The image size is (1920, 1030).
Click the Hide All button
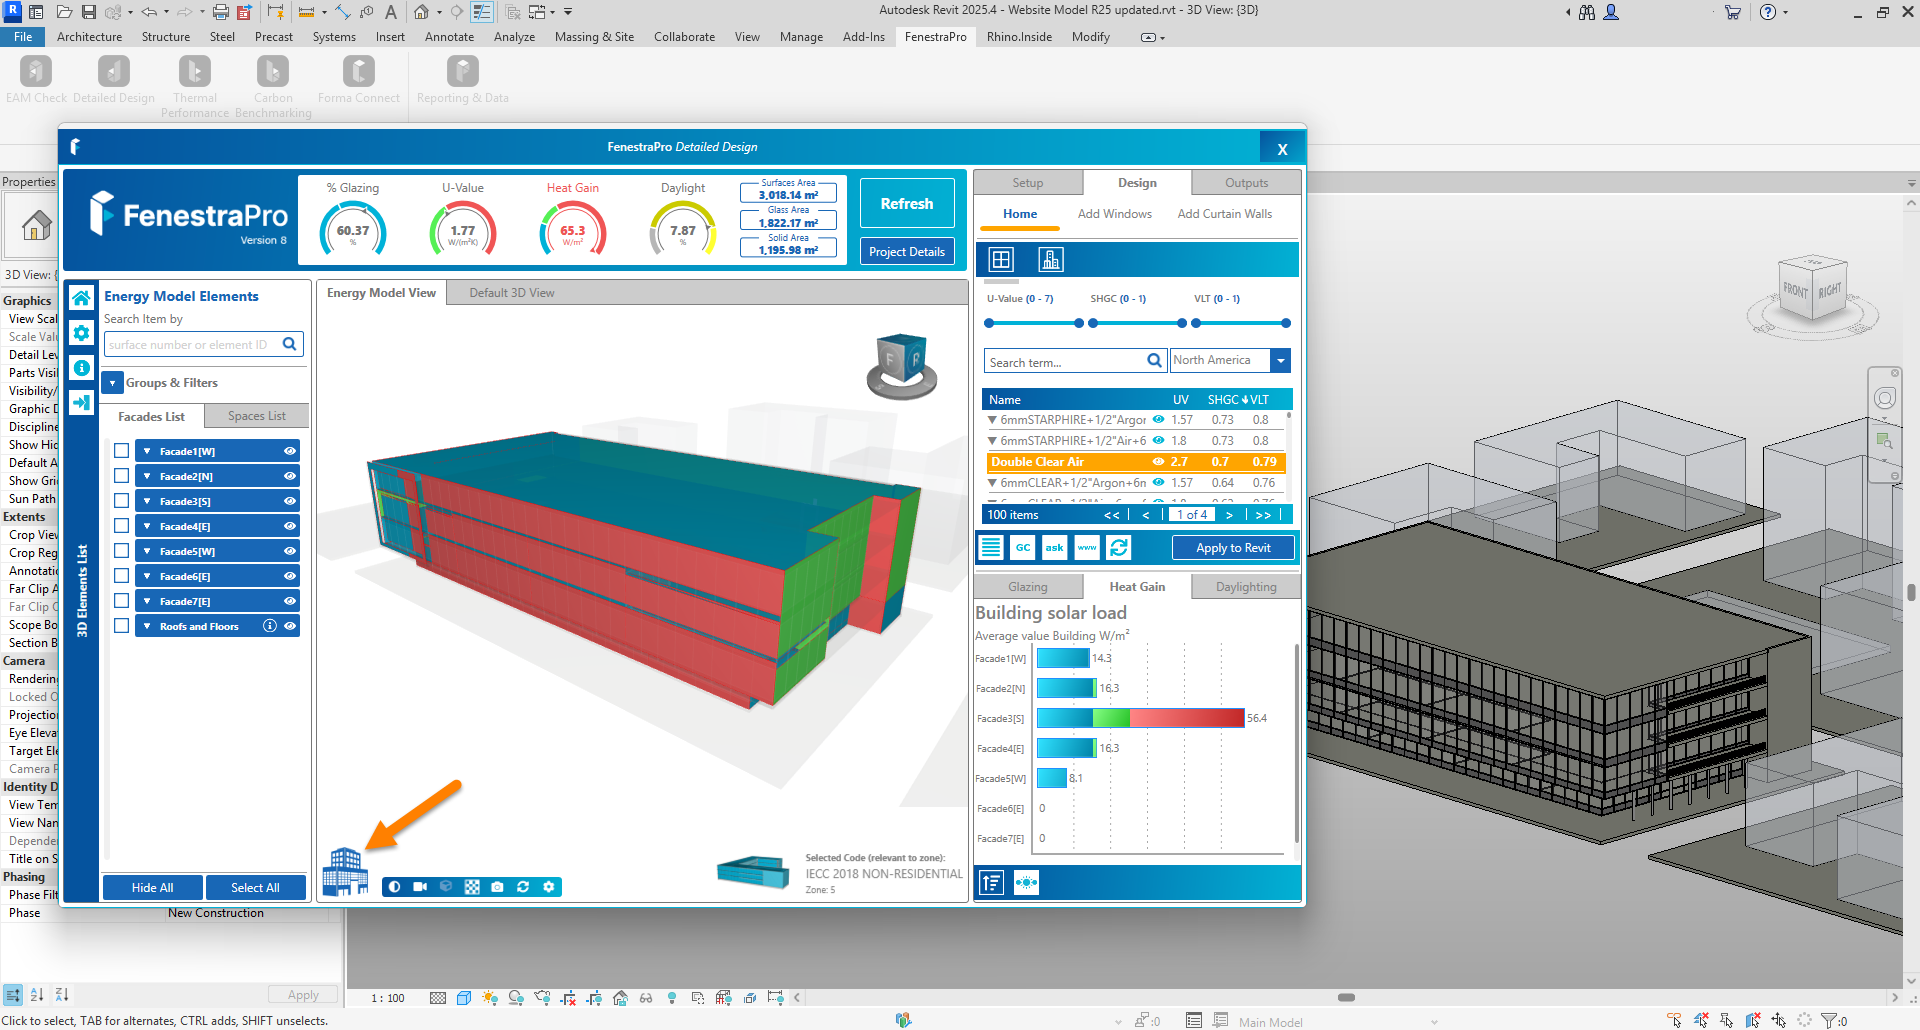click(152, 887)
